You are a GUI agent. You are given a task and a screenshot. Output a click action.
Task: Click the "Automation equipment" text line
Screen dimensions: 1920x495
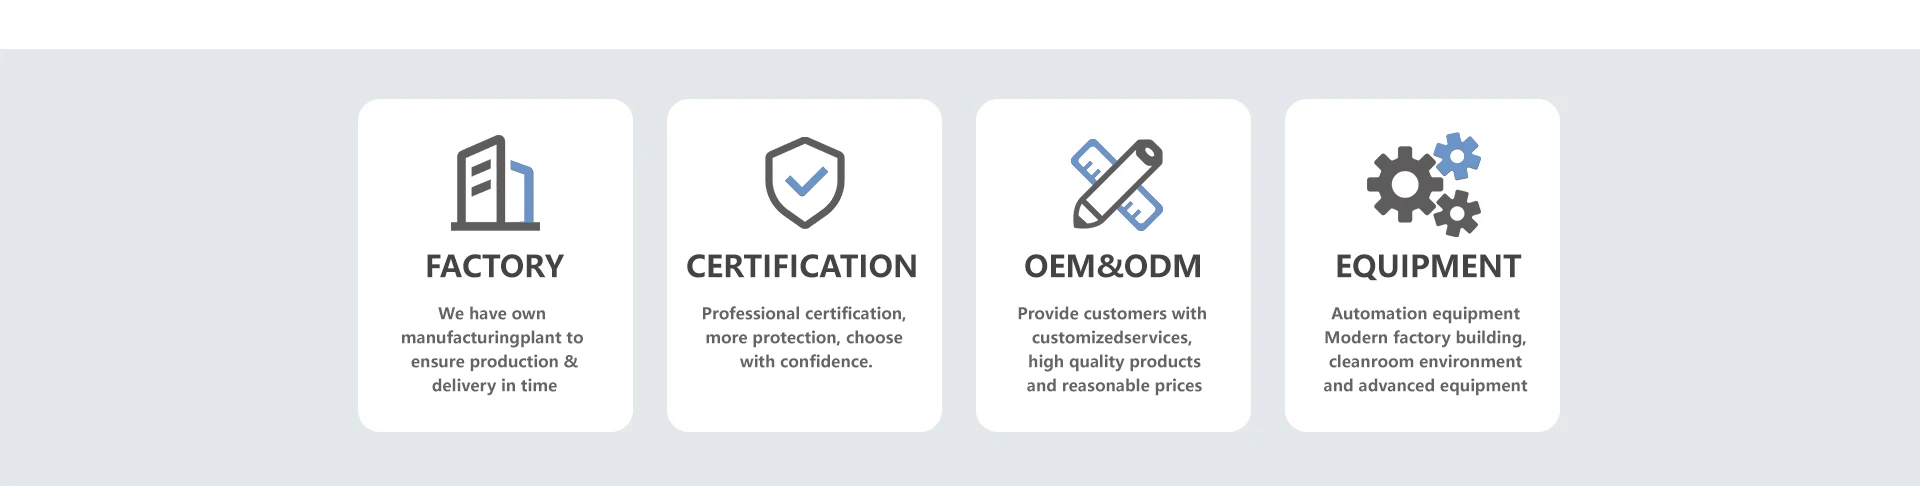coord(1425,314)
